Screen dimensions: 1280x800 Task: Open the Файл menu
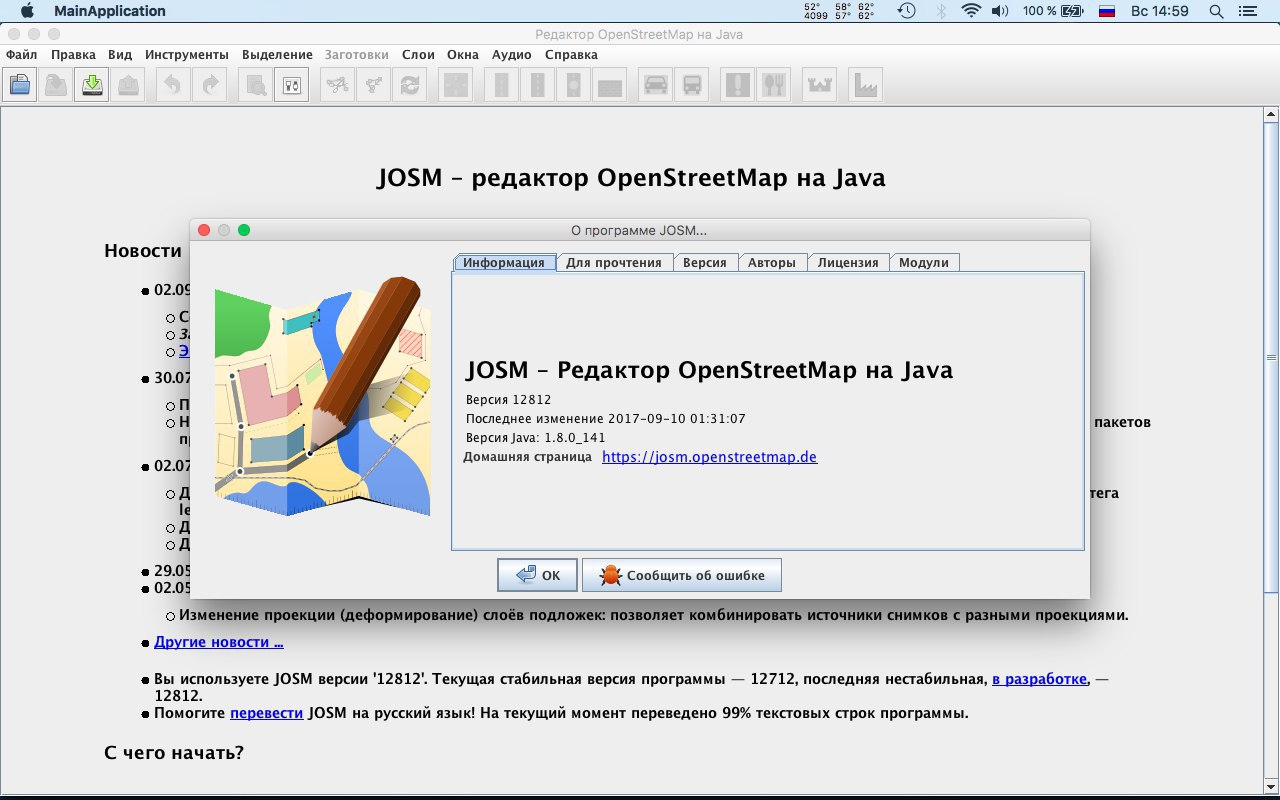22,54
